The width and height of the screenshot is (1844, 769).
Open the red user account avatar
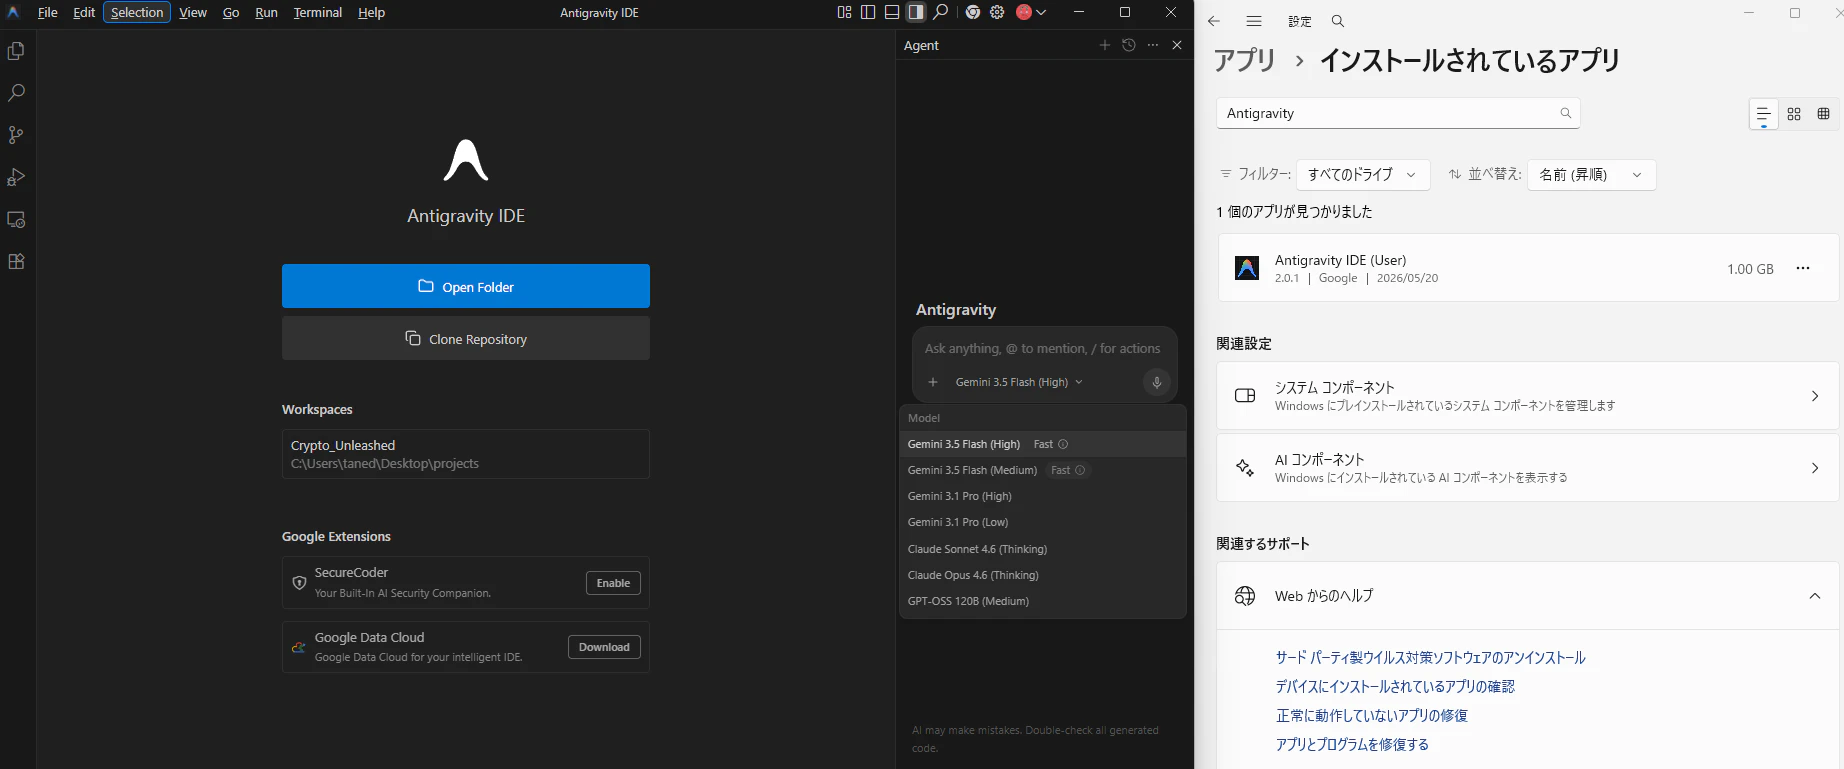coord(1024,12)
